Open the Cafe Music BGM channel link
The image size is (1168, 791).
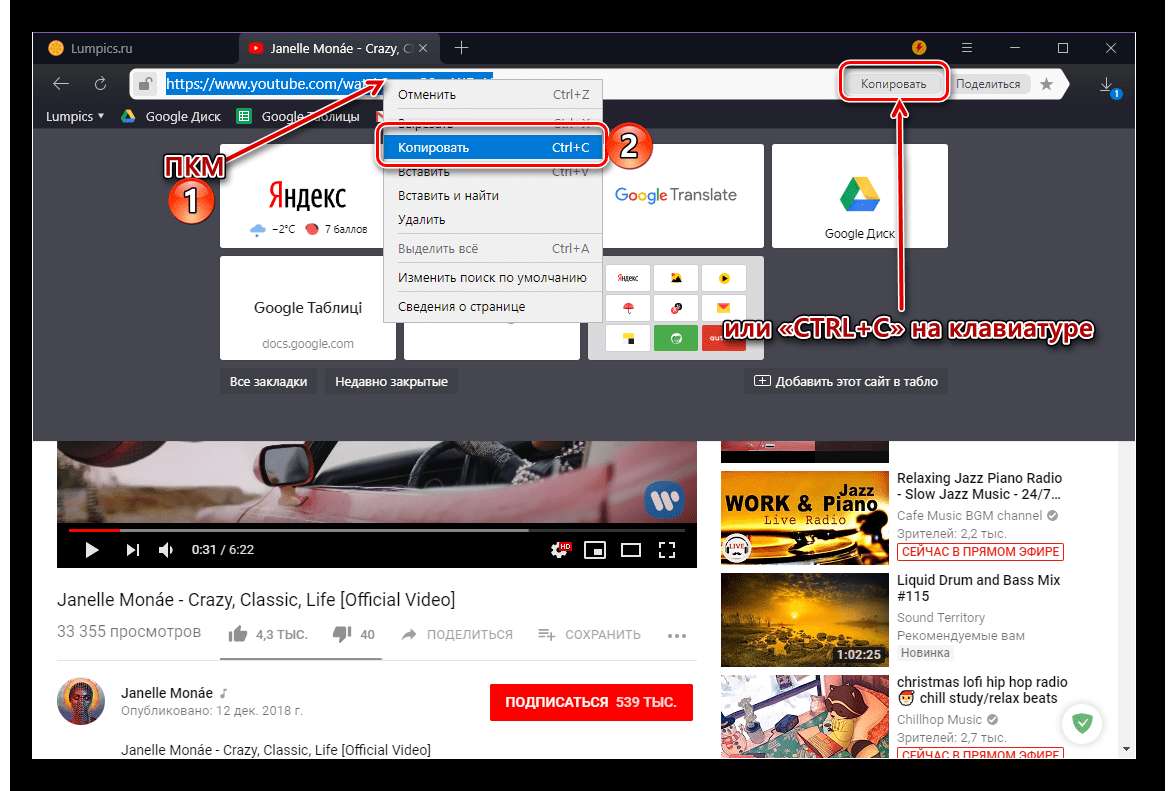coord(969,515)
